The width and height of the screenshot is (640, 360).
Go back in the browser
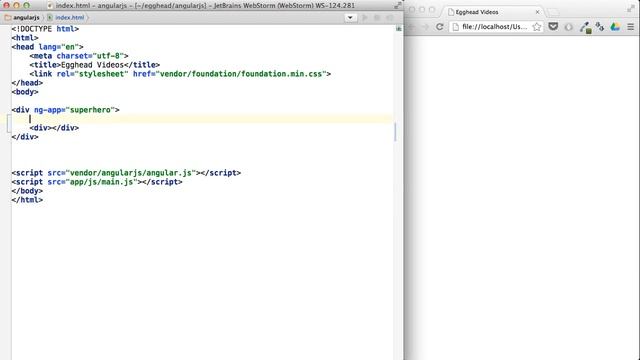pos(411,27)
